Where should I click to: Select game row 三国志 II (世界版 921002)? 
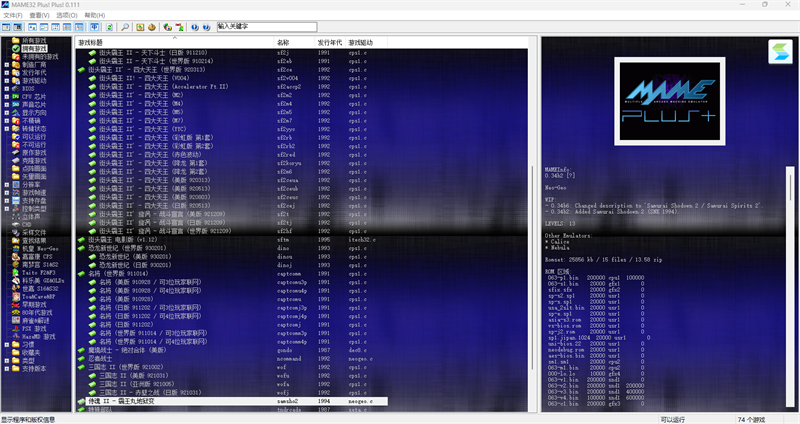pos(232,367)
